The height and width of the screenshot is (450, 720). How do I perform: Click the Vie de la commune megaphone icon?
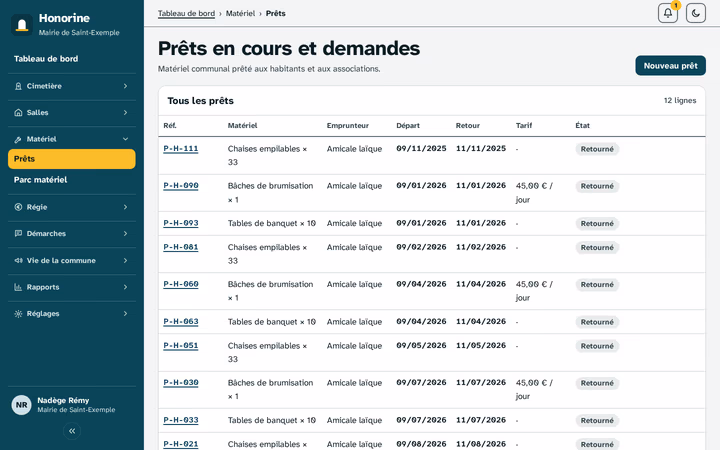coord(18,260)
